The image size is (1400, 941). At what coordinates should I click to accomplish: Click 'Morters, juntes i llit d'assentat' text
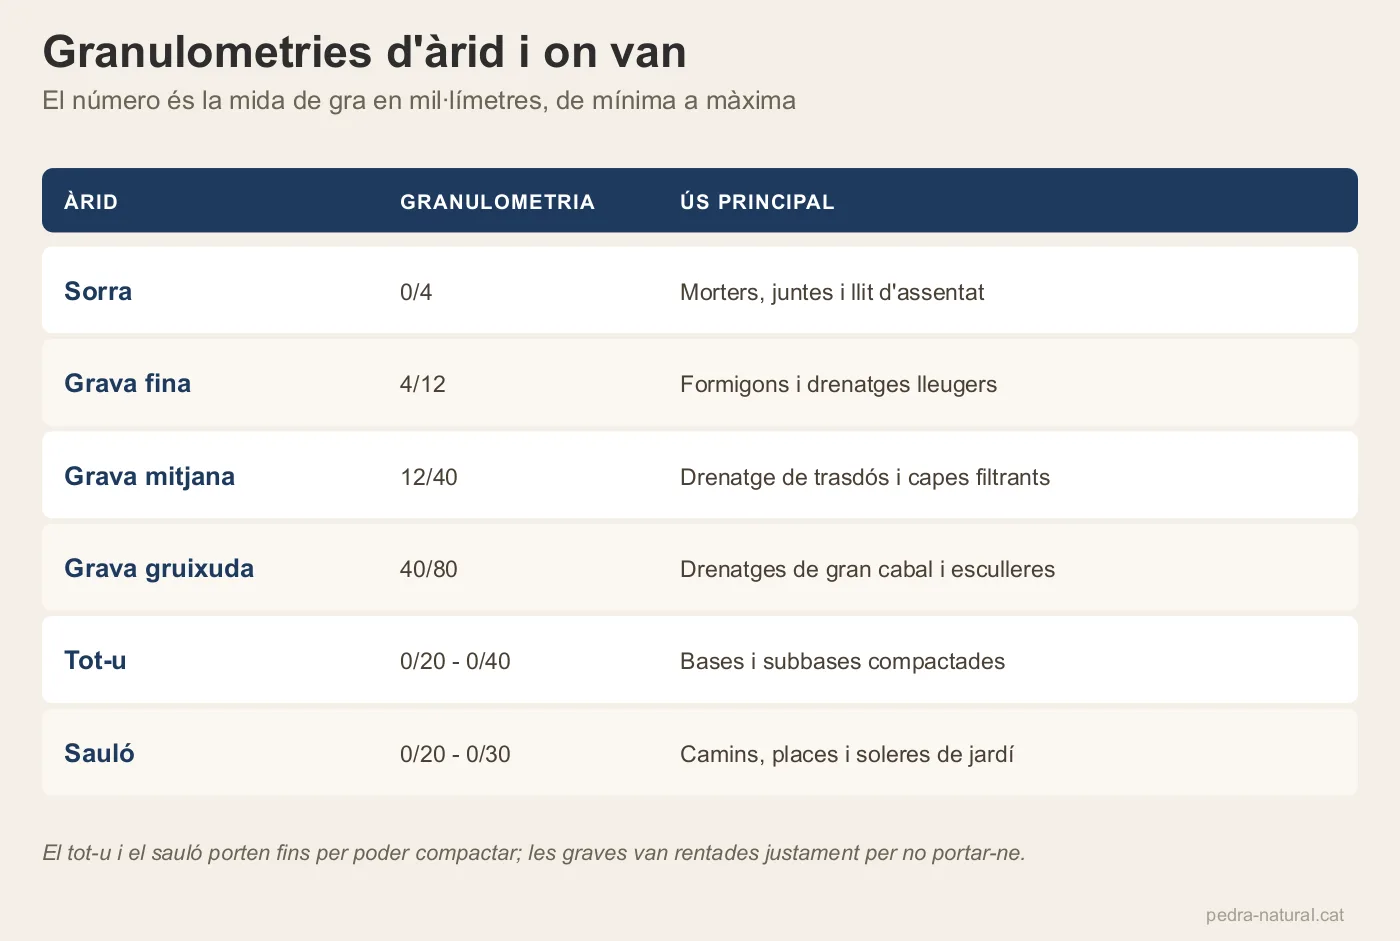(x=832, y=292)
